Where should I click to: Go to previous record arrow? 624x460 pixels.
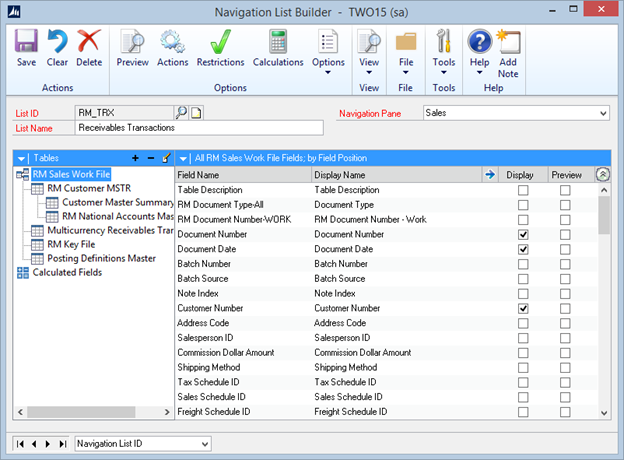pos(34,444)
